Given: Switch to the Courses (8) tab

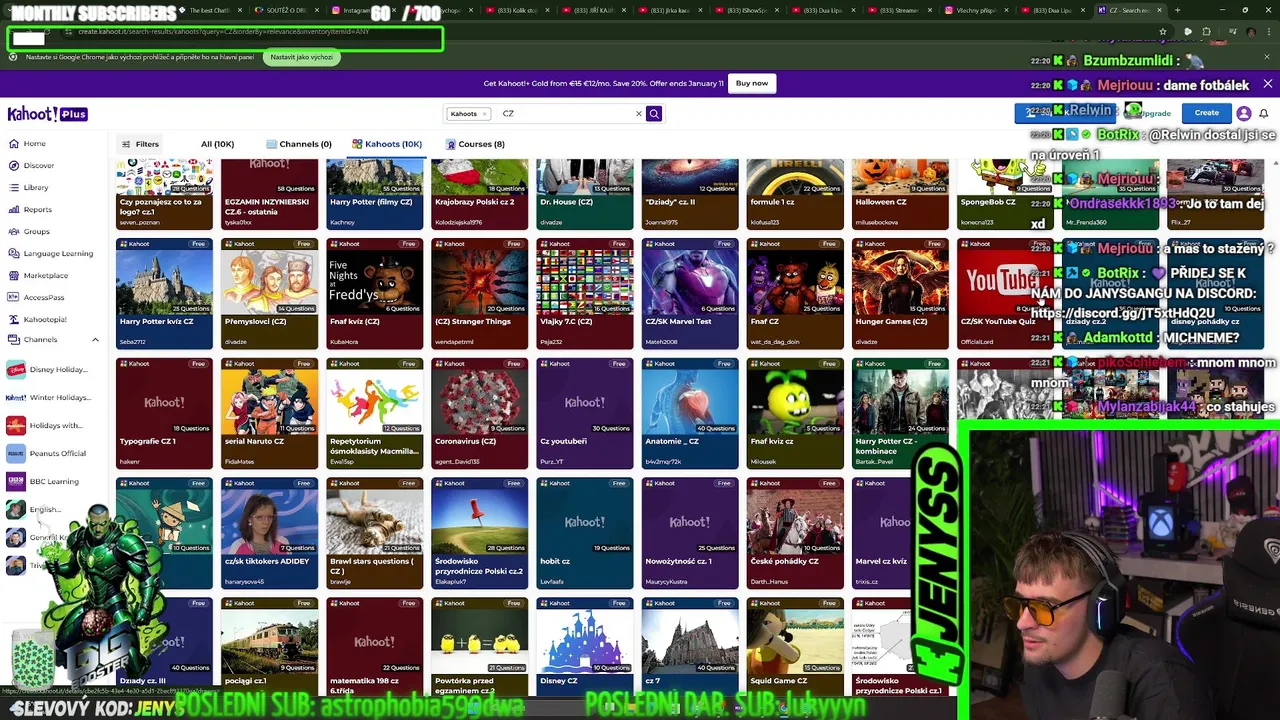Looking at the screenshot, I should click(475, 144).
